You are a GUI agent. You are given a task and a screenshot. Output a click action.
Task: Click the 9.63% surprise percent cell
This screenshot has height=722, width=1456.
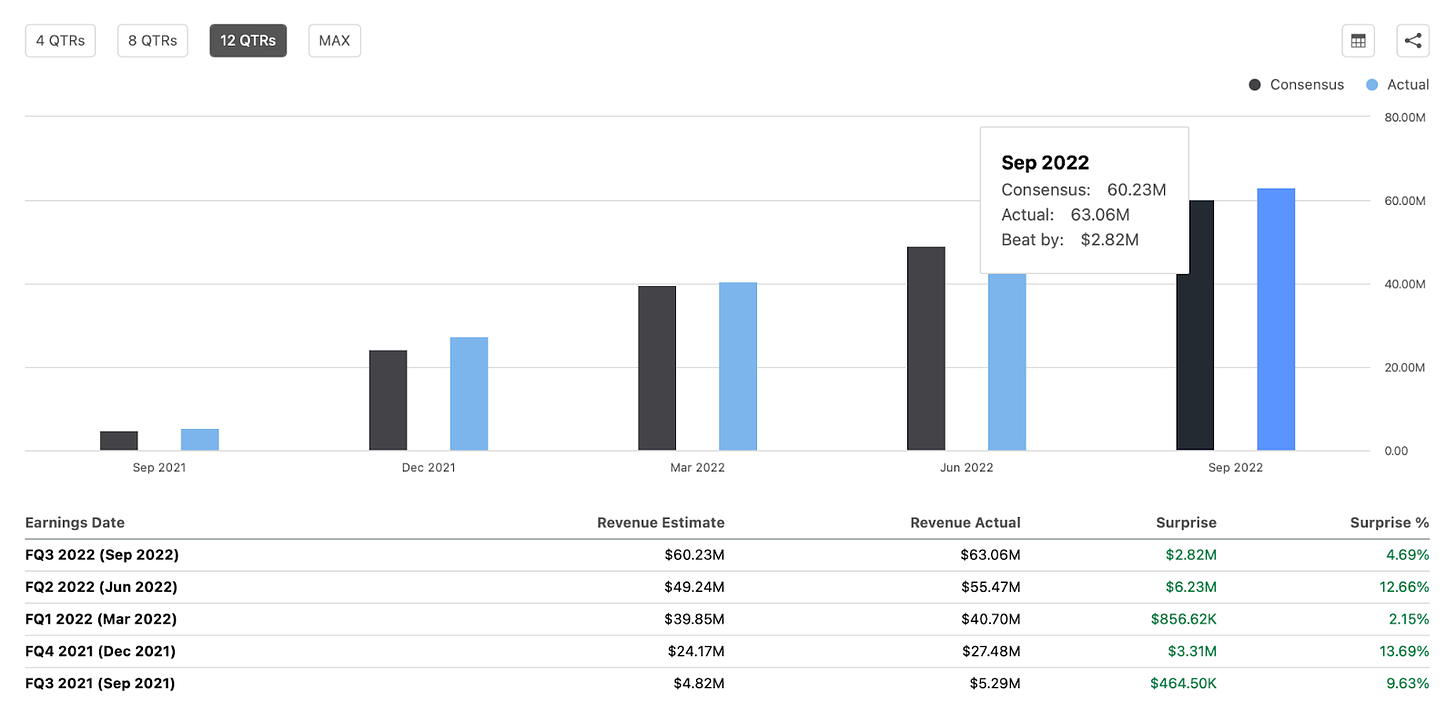(1408, 683)
